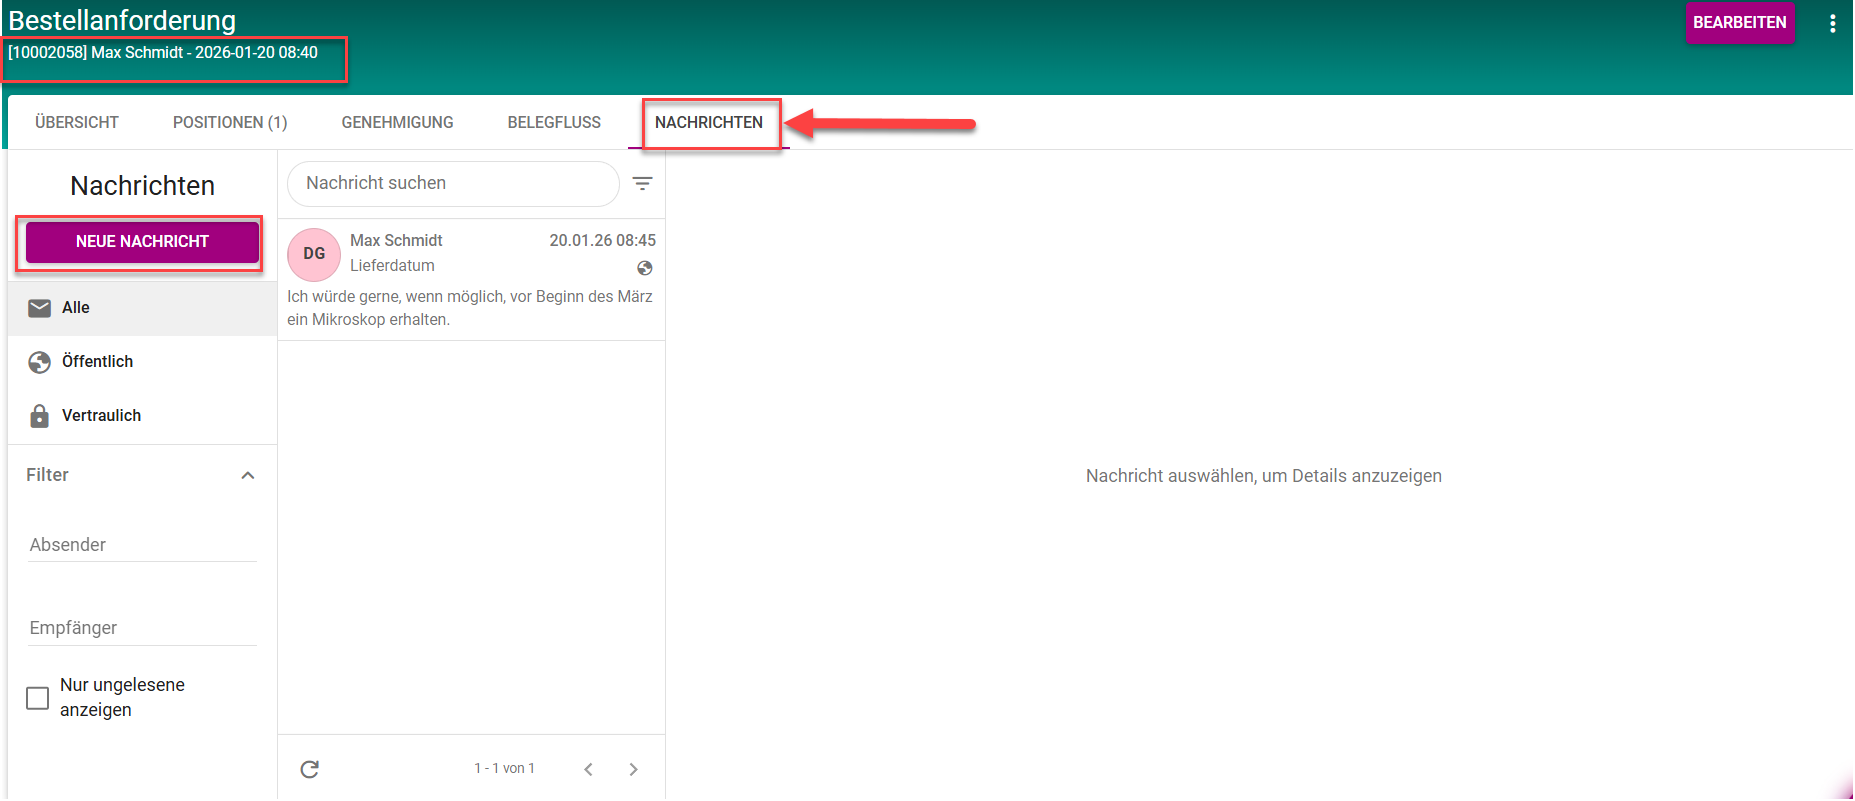Click the Absender filter field
1855x801 pixels.
point(142,545)
